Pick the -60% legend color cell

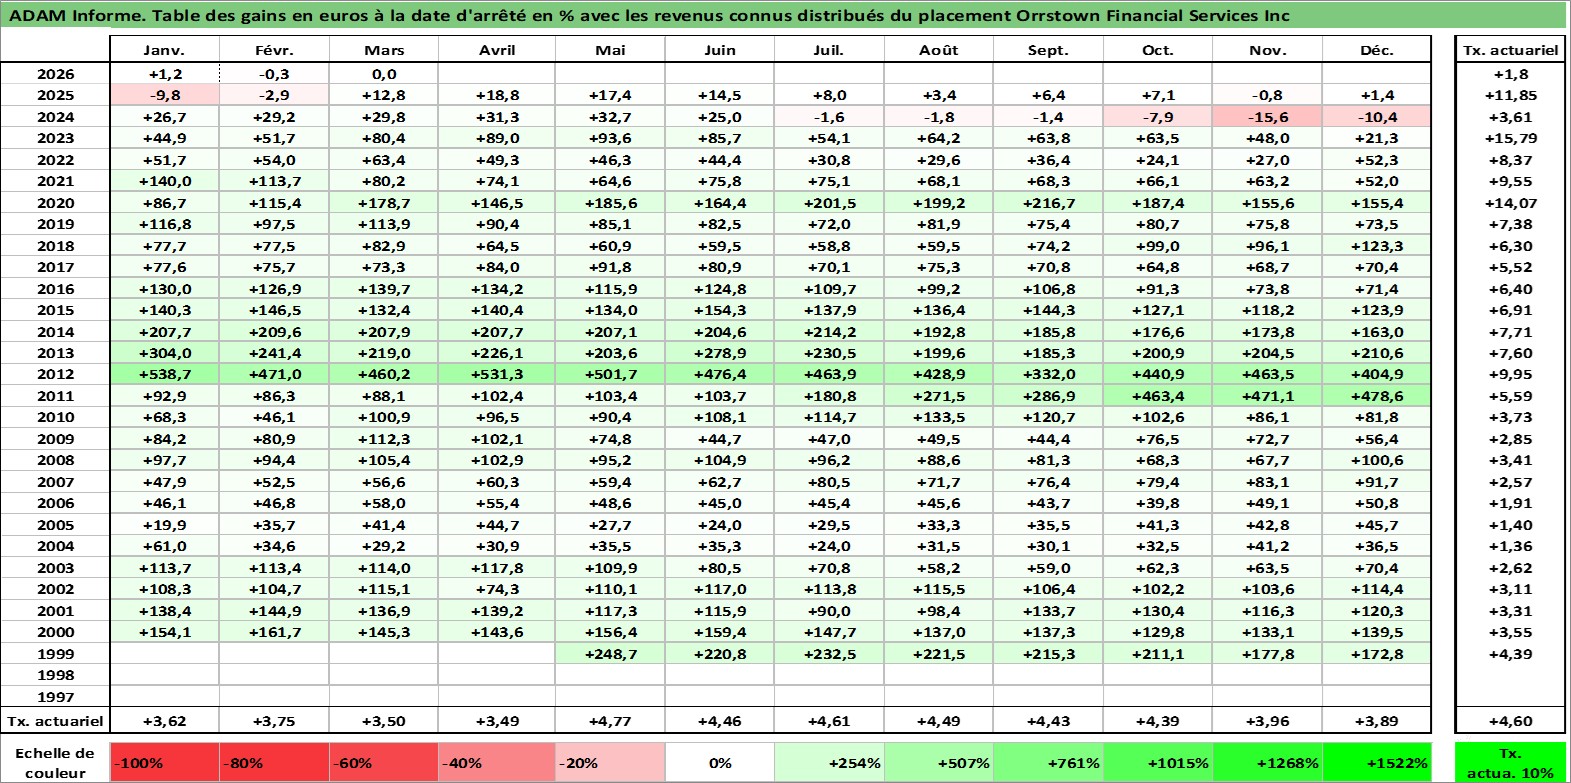(384, 762)
